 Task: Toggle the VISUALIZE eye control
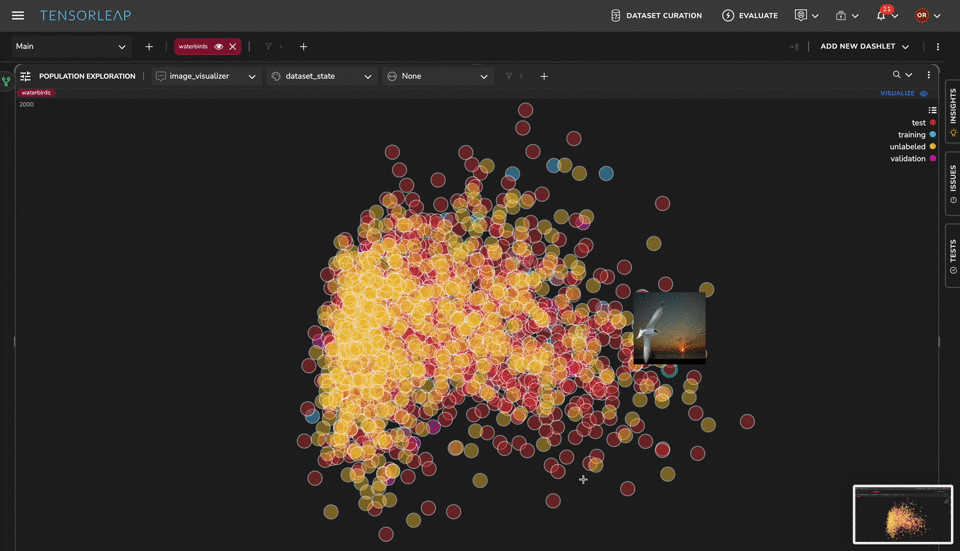[x=923, y=93]
